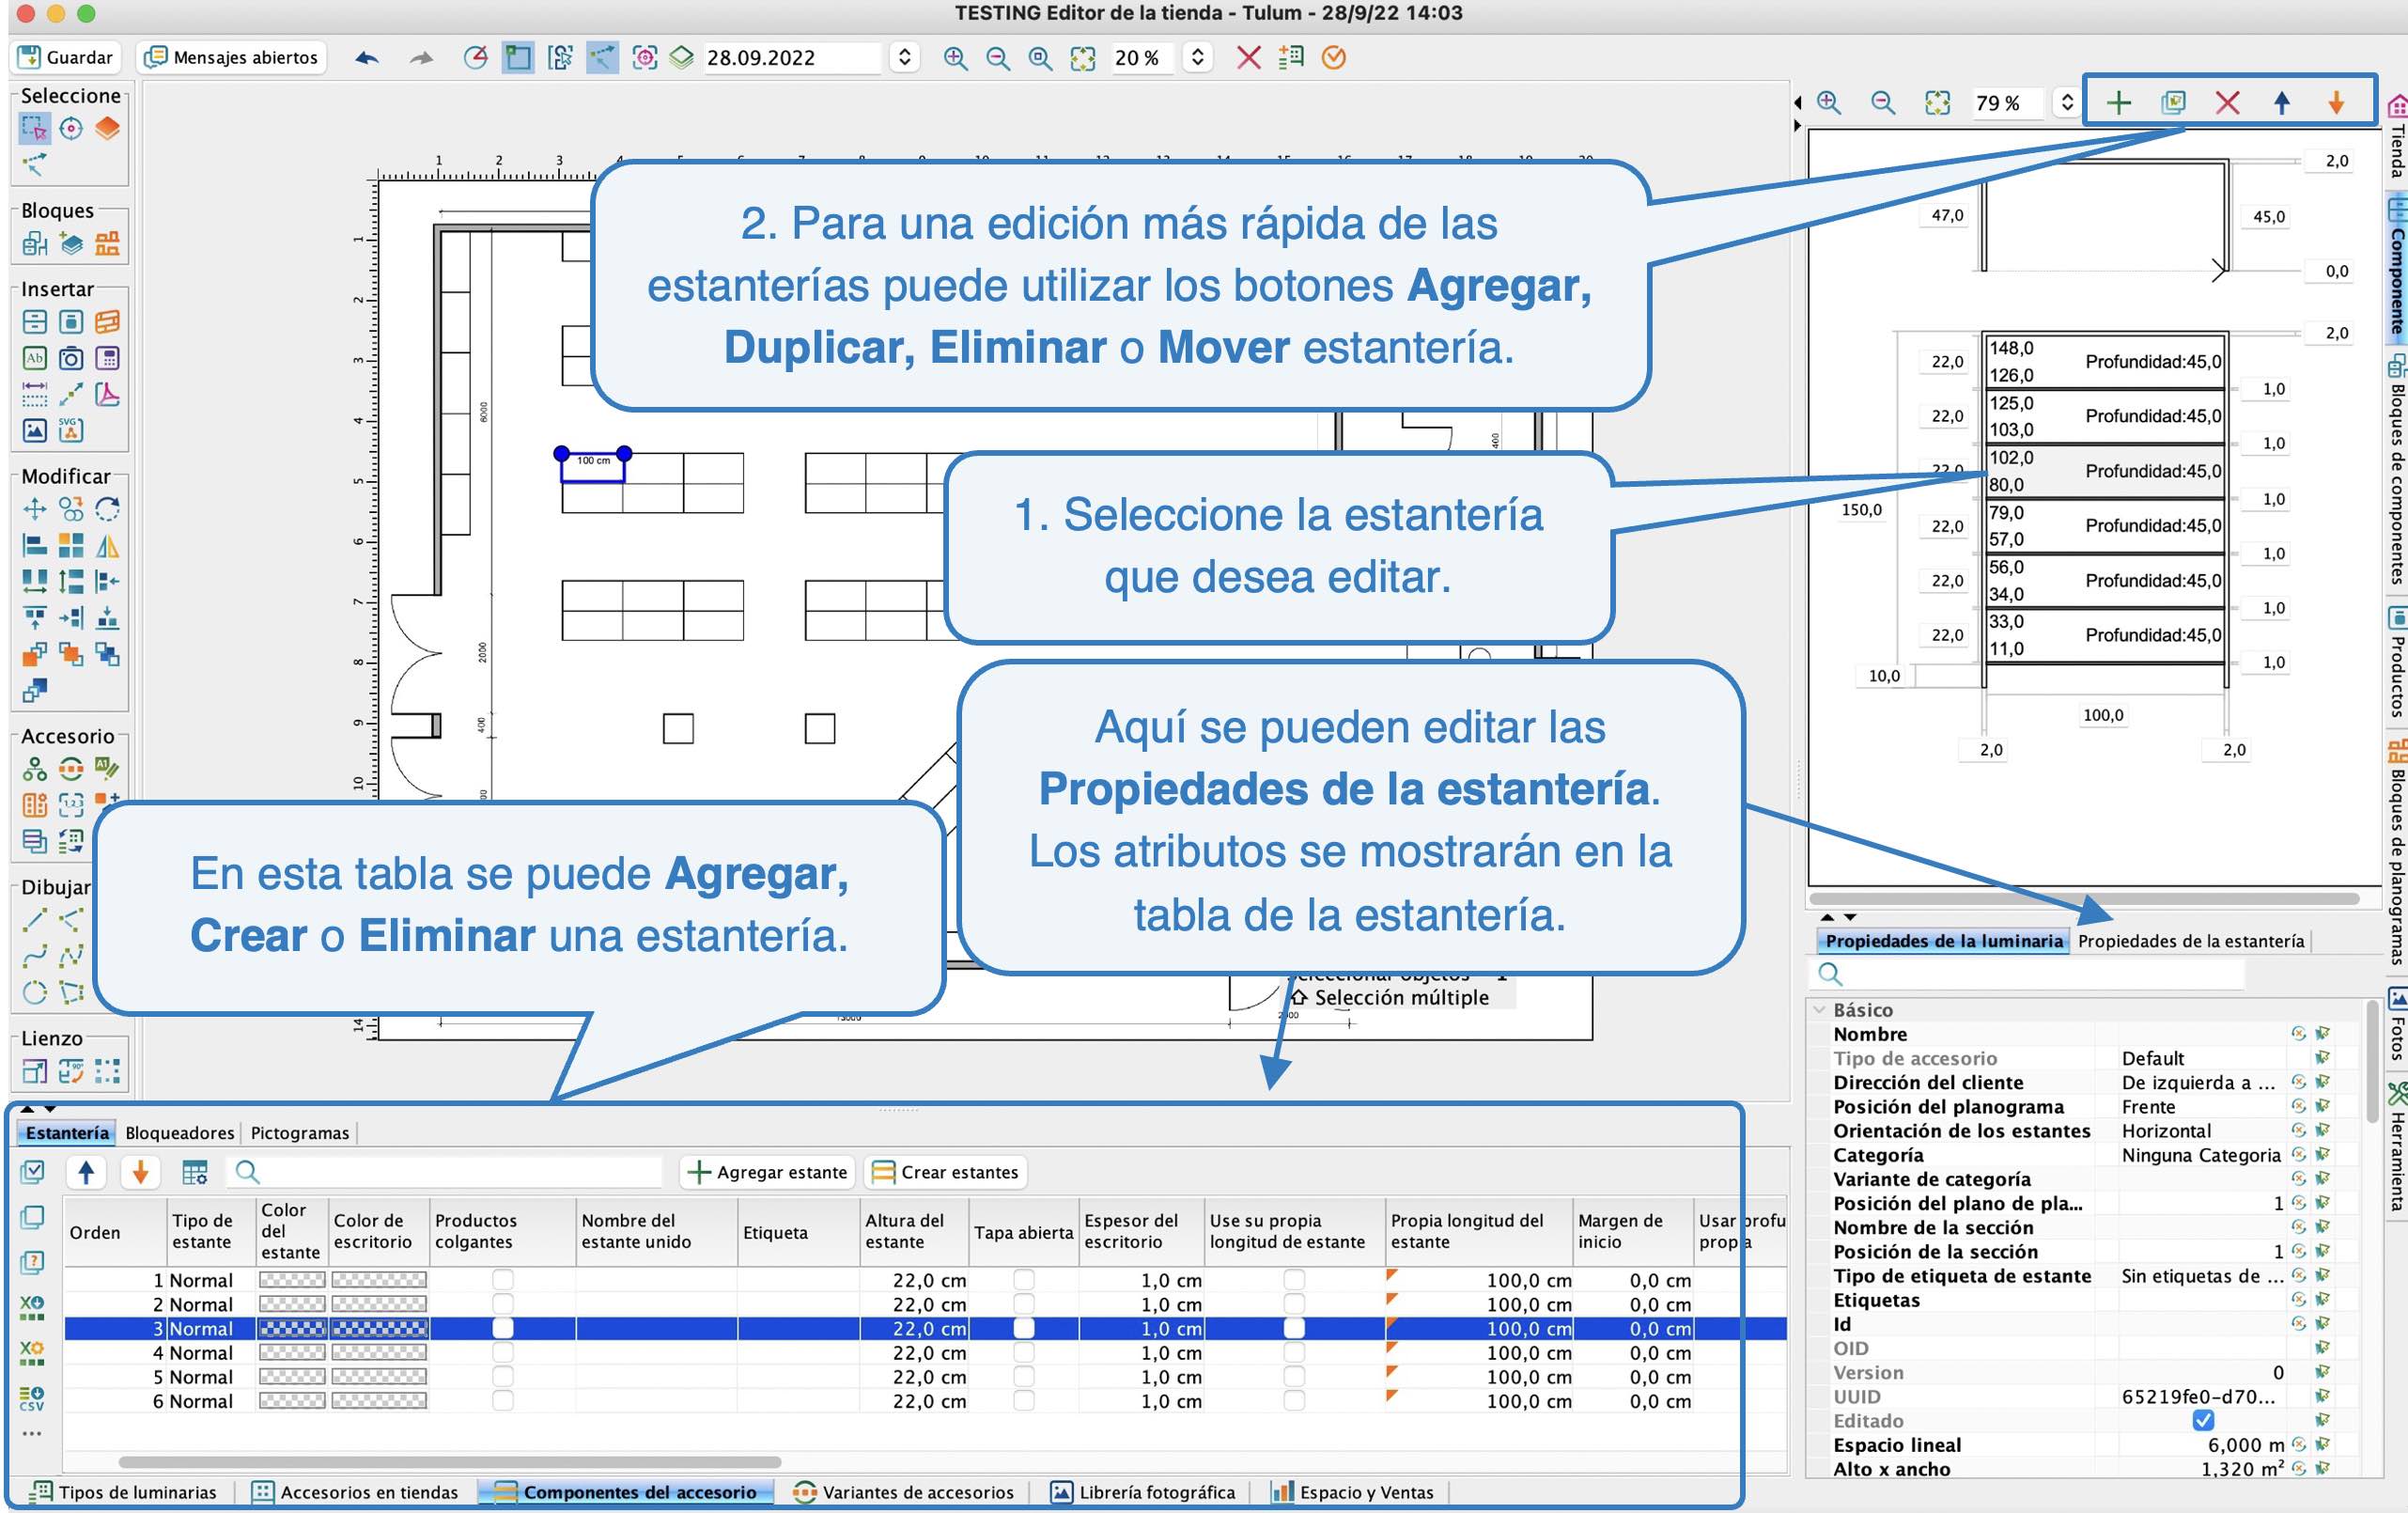Click the line draw tool under Dibujar
The width and height of the screenshot is (2408, 1513).
pos(34,919)
